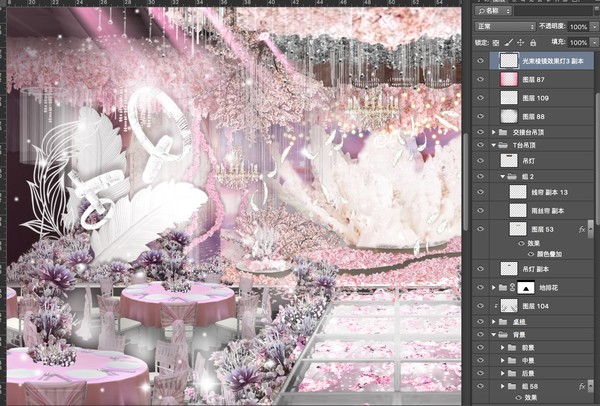
Task: Expand the 后景 group
Action: coord(503,373)
